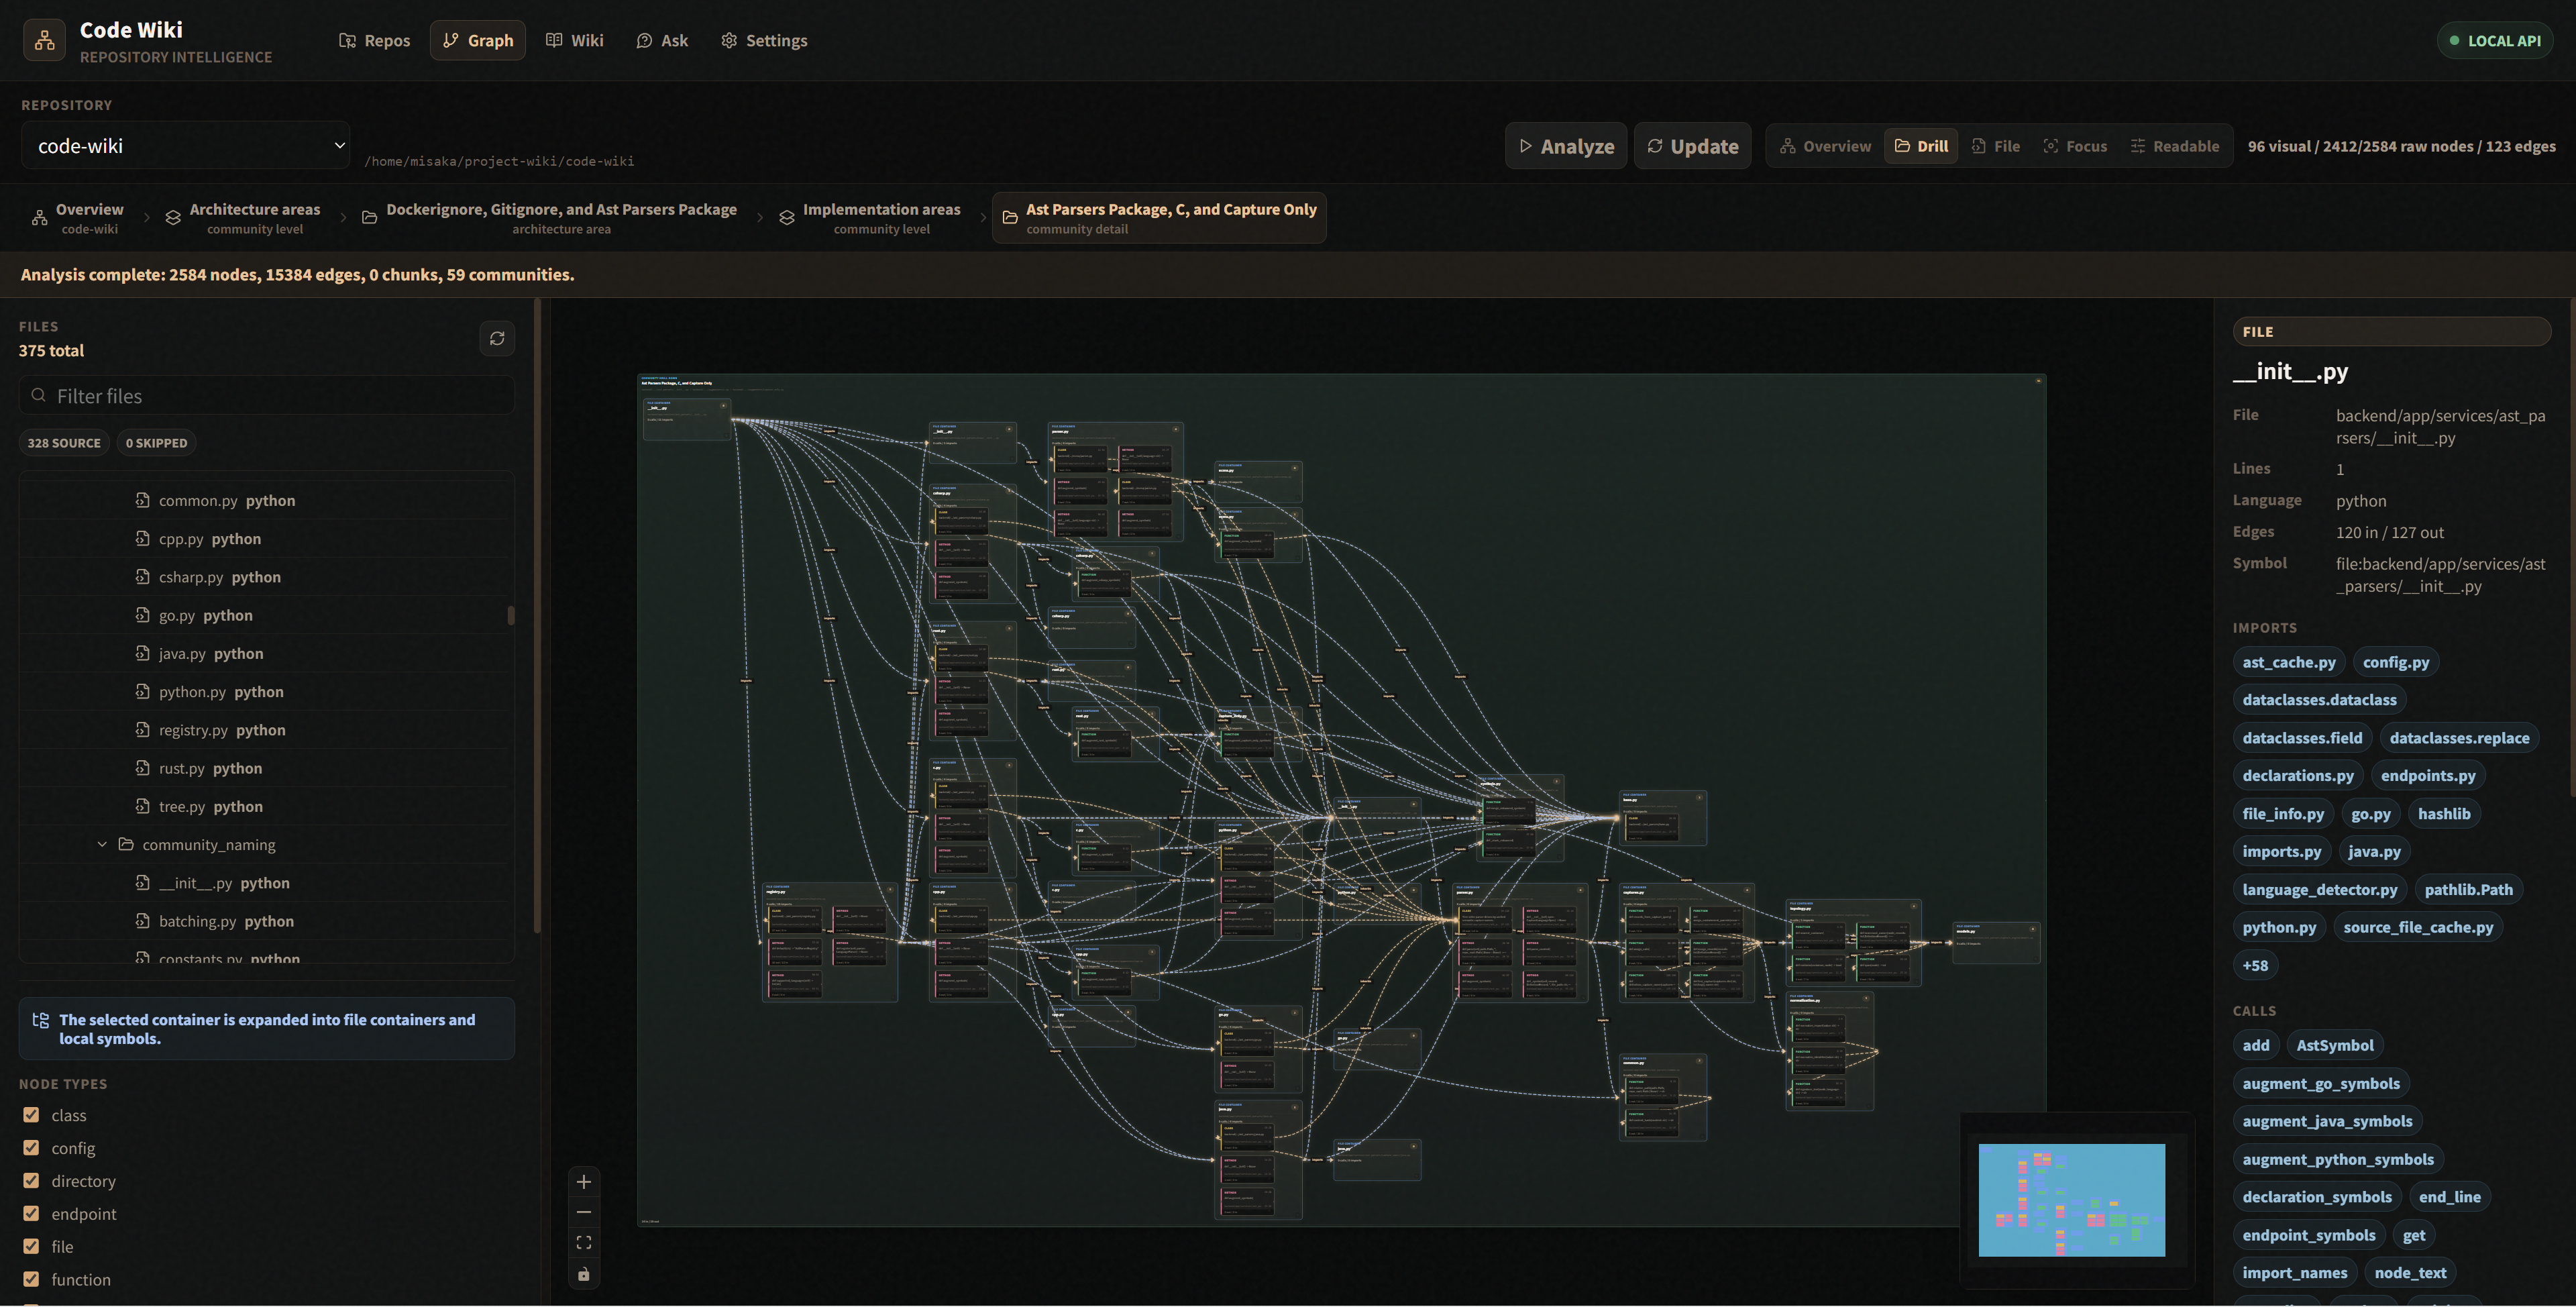
Task: Toggle the file node type checkbox
Action: tap(31, 1247)
